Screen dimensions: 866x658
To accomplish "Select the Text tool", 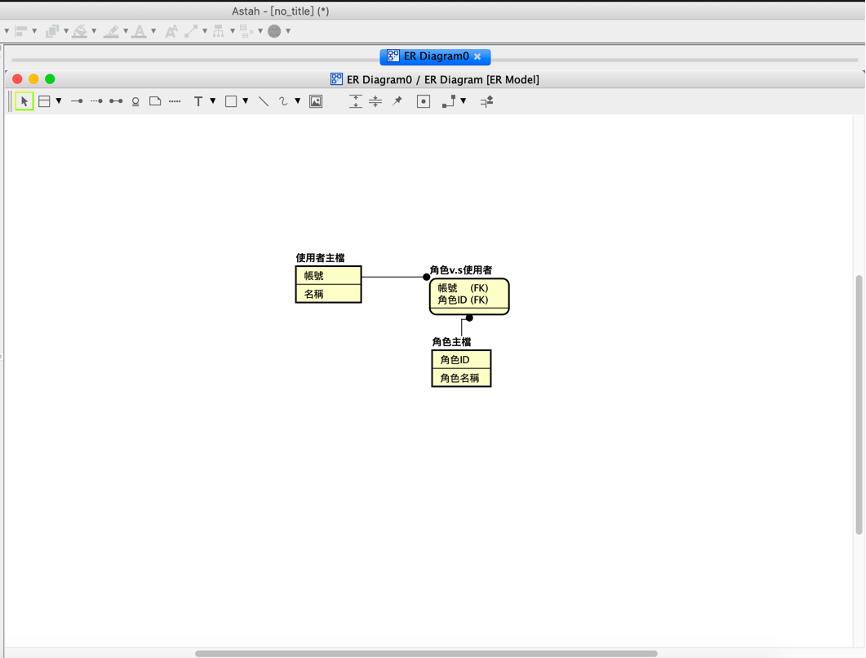I will [198, 101].
